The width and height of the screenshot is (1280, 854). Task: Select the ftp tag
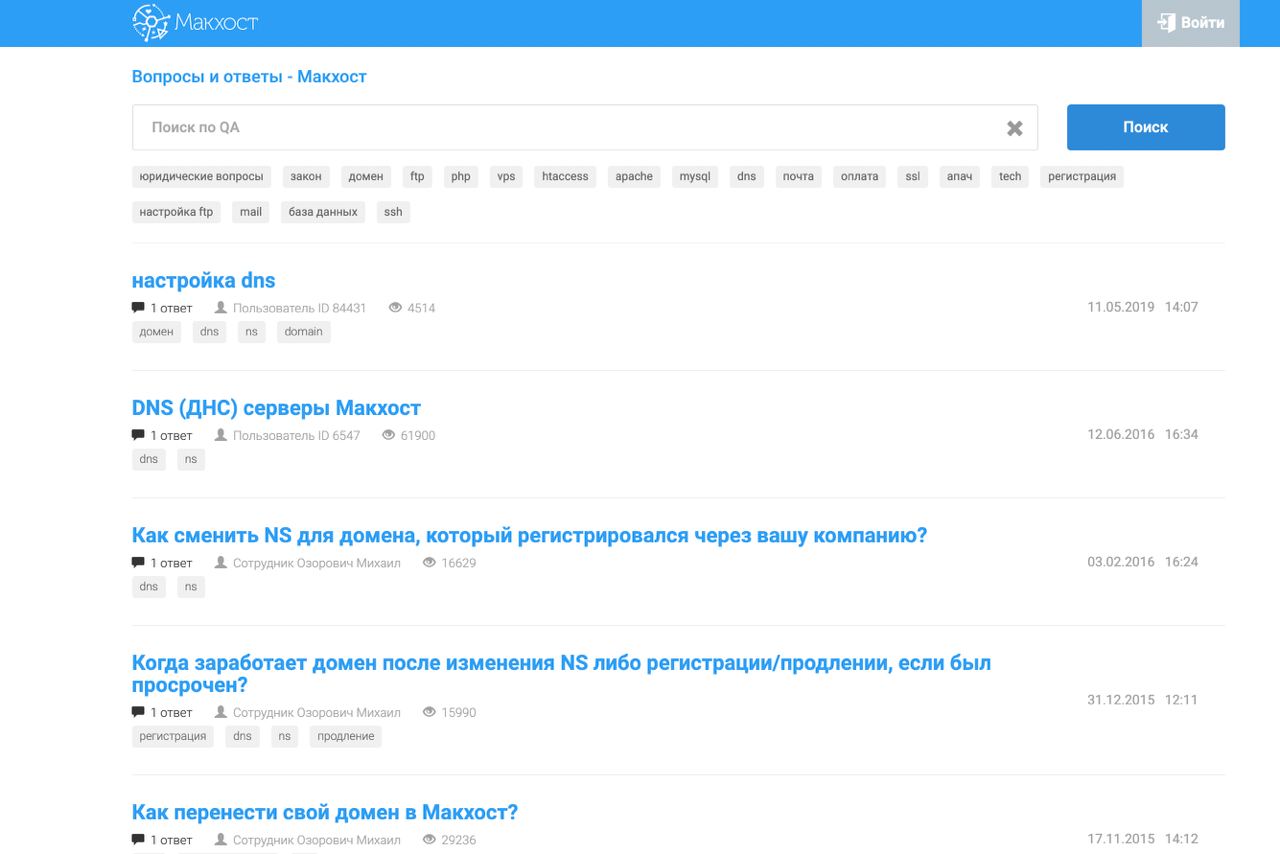[x=417, y=177]
